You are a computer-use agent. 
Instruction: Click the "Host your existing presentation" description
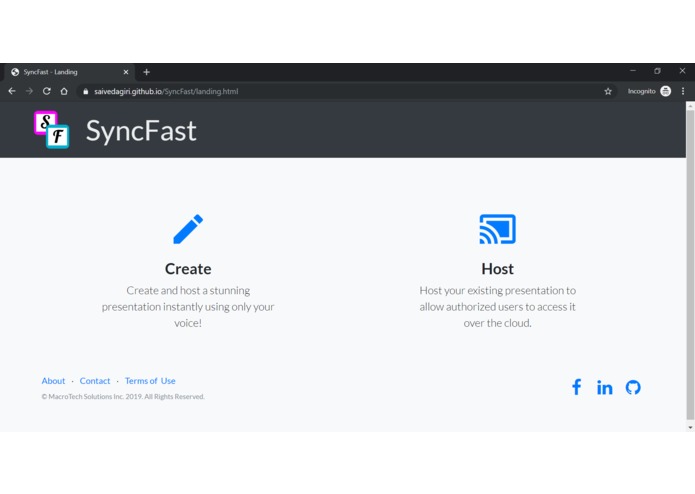coord(497,307)
